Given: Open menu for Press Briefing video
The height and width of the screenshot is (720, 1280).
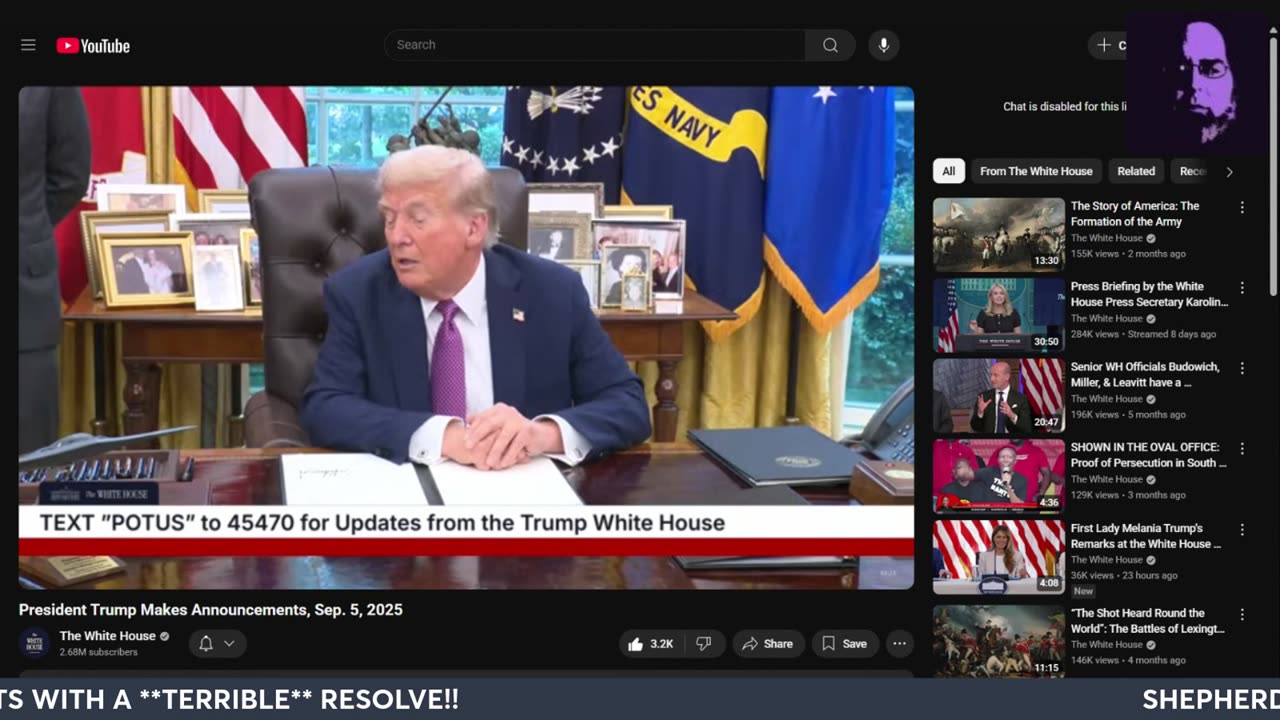Looking at the screenshot, I should [1242, 288].
